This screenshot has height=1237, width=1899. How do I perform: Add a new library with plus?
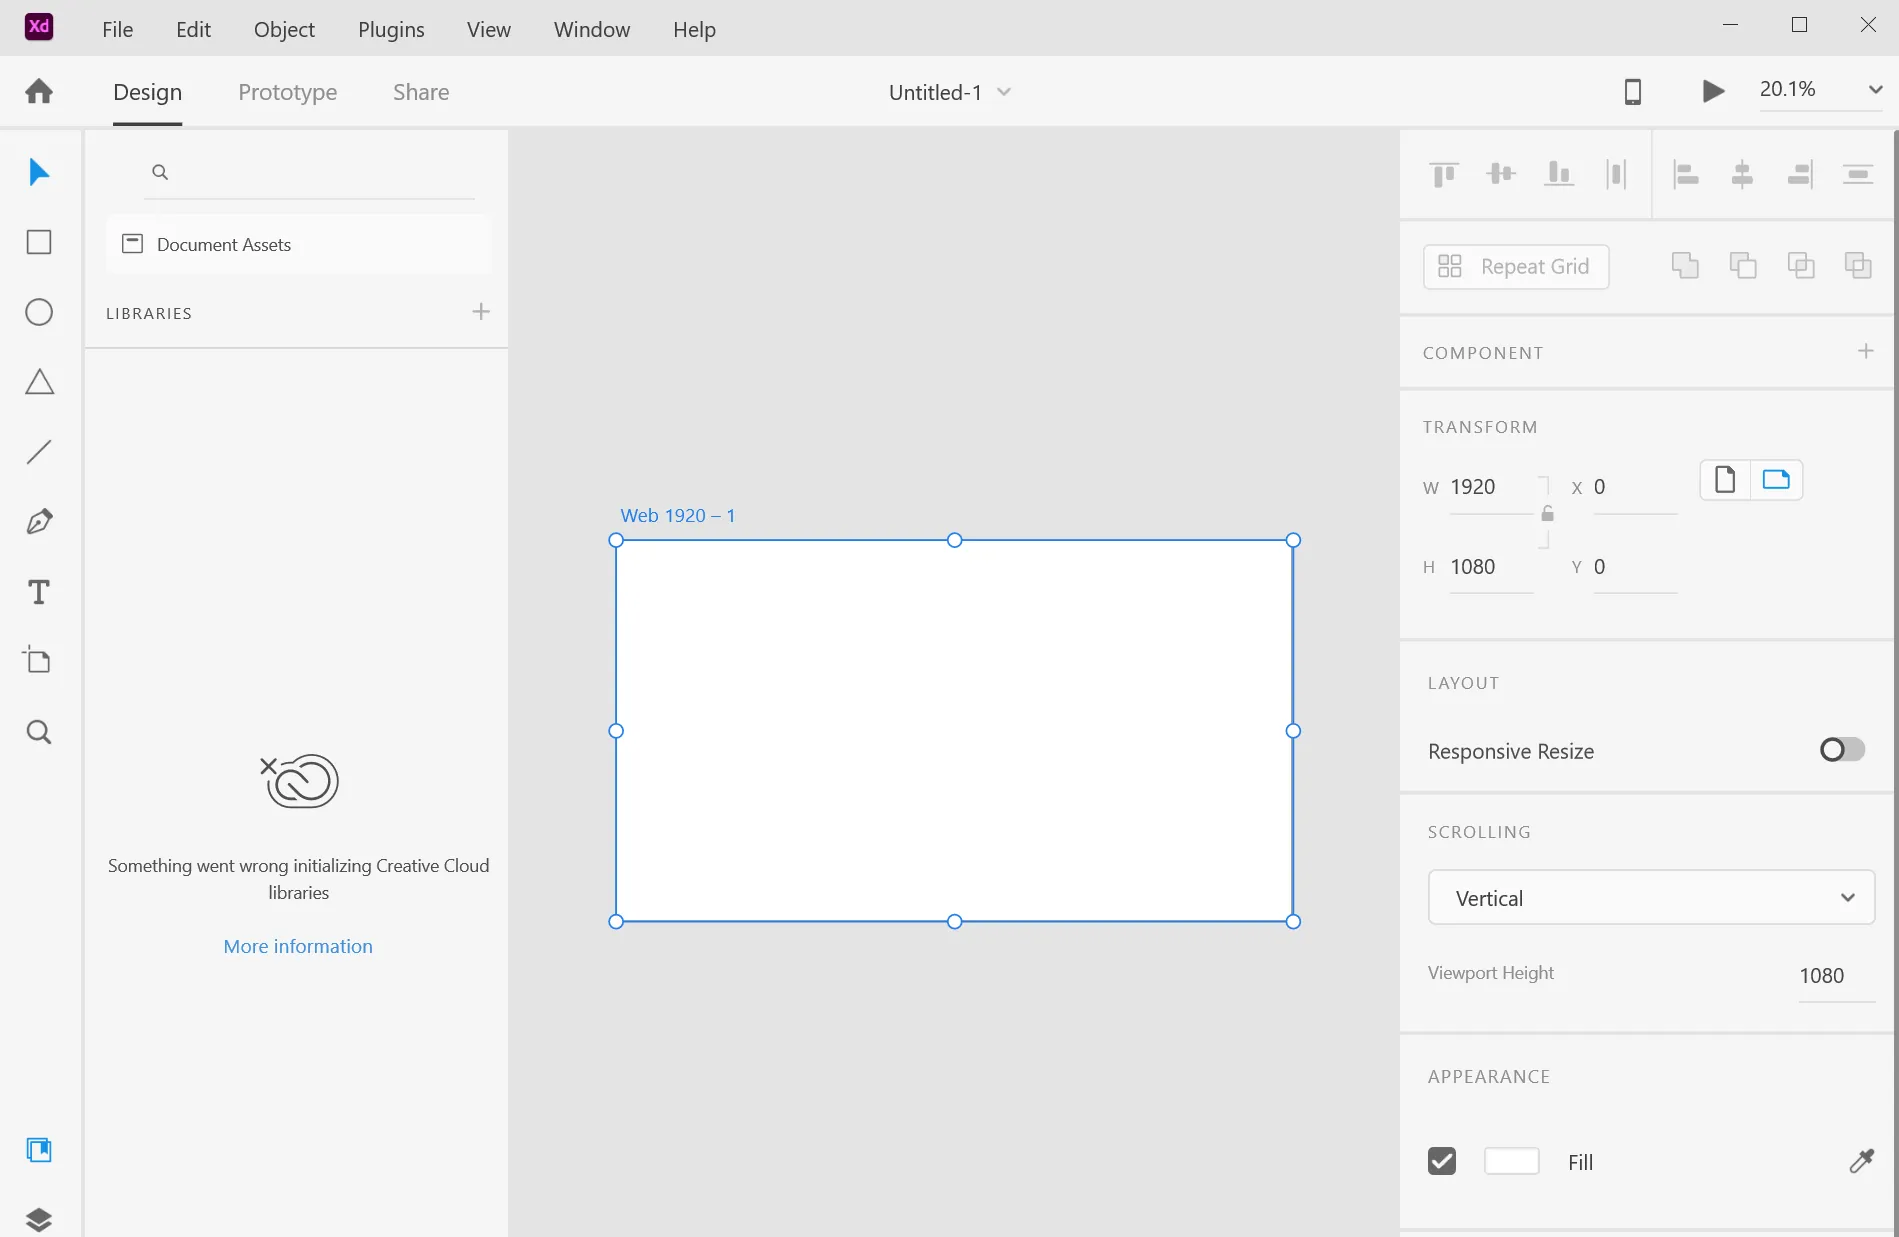tap(481, 312)
